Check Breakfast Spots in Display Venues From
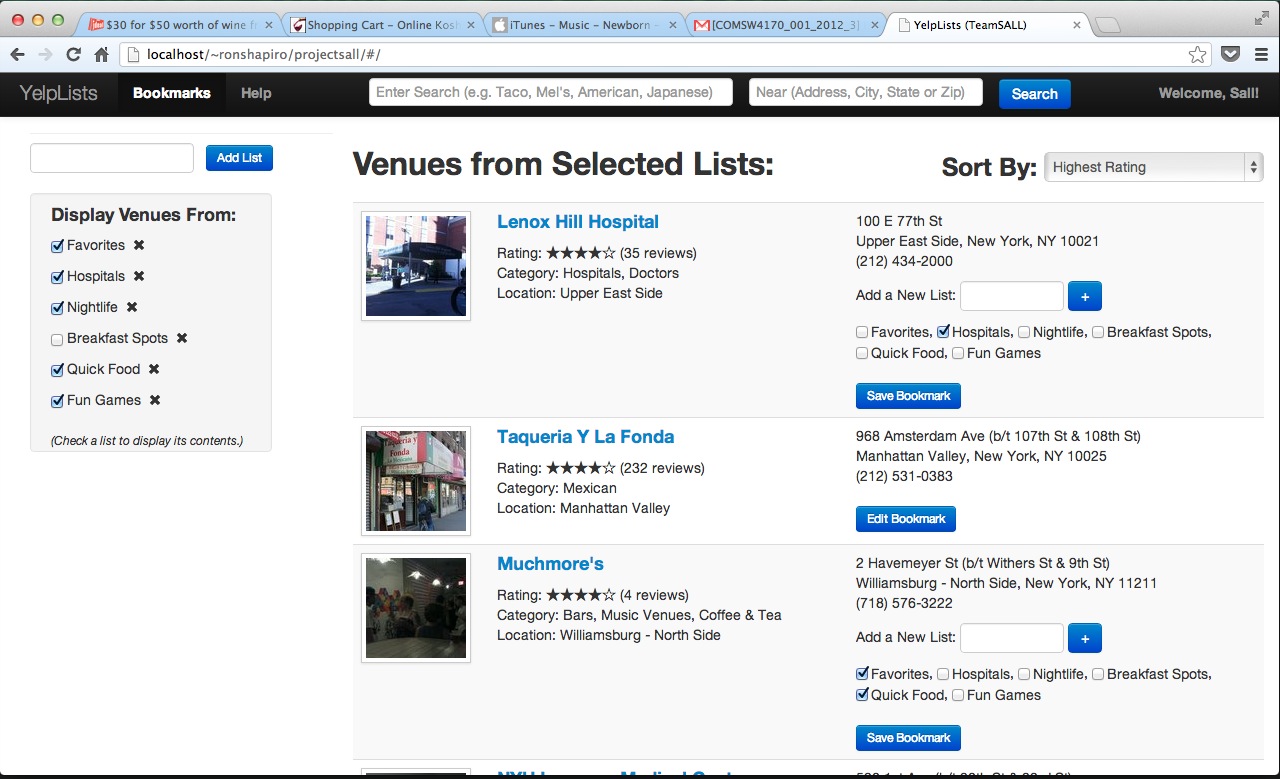1280x779 pixels. [x=57, y=339]
